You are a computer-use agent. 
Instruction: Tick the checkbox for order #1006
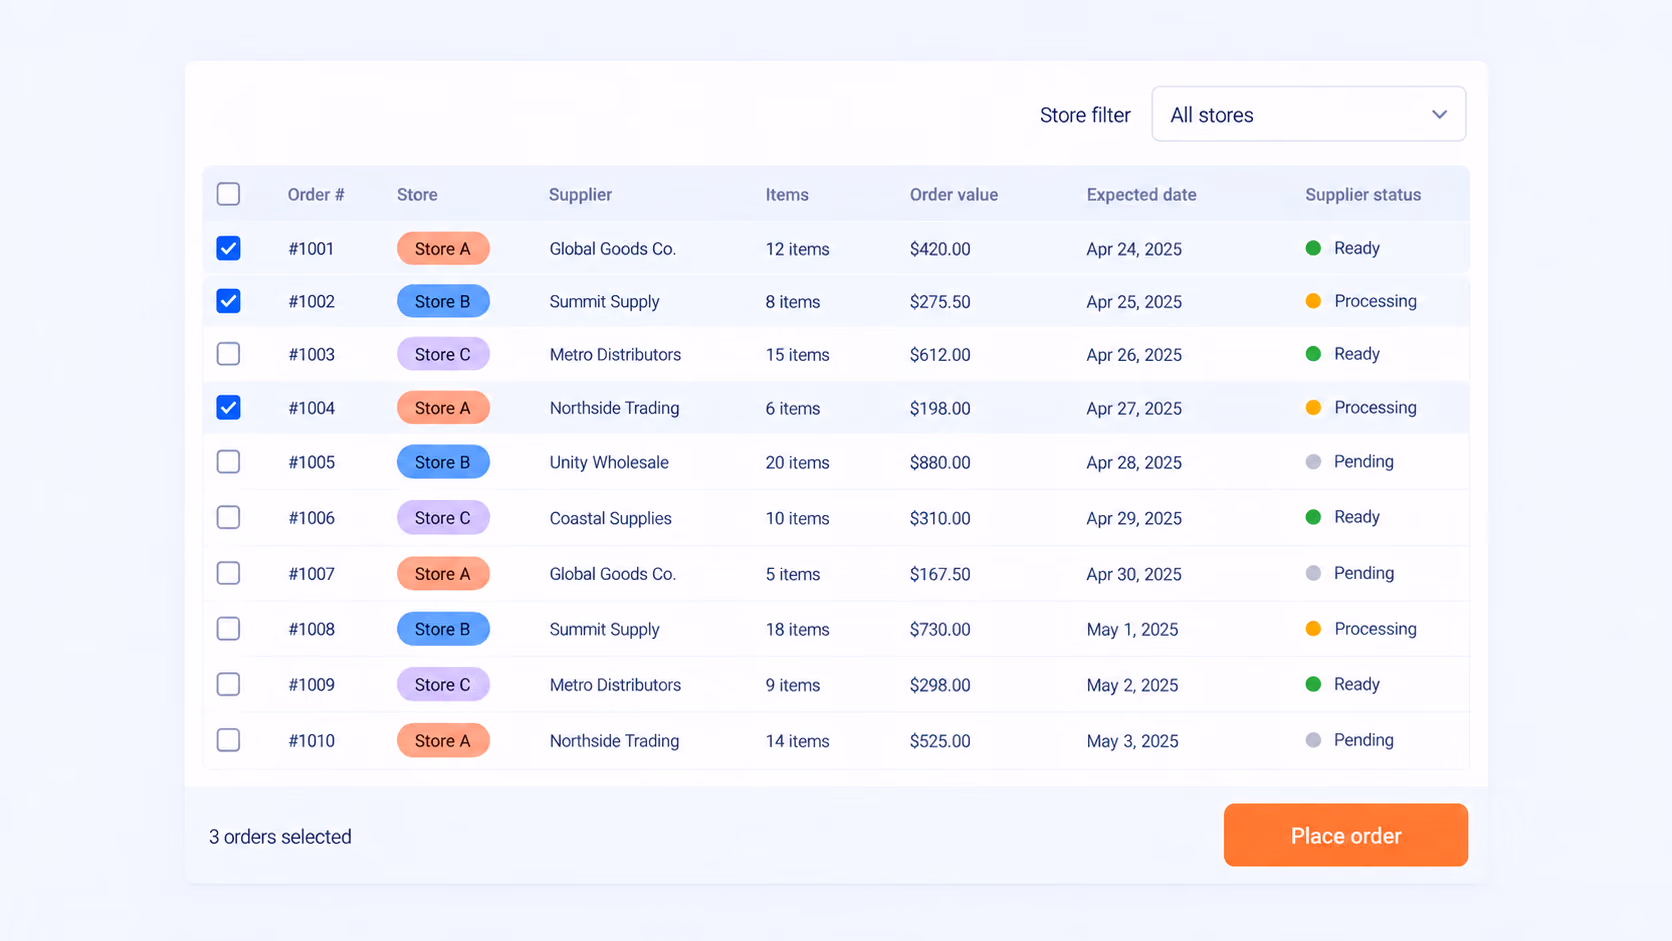click(228, 517)
